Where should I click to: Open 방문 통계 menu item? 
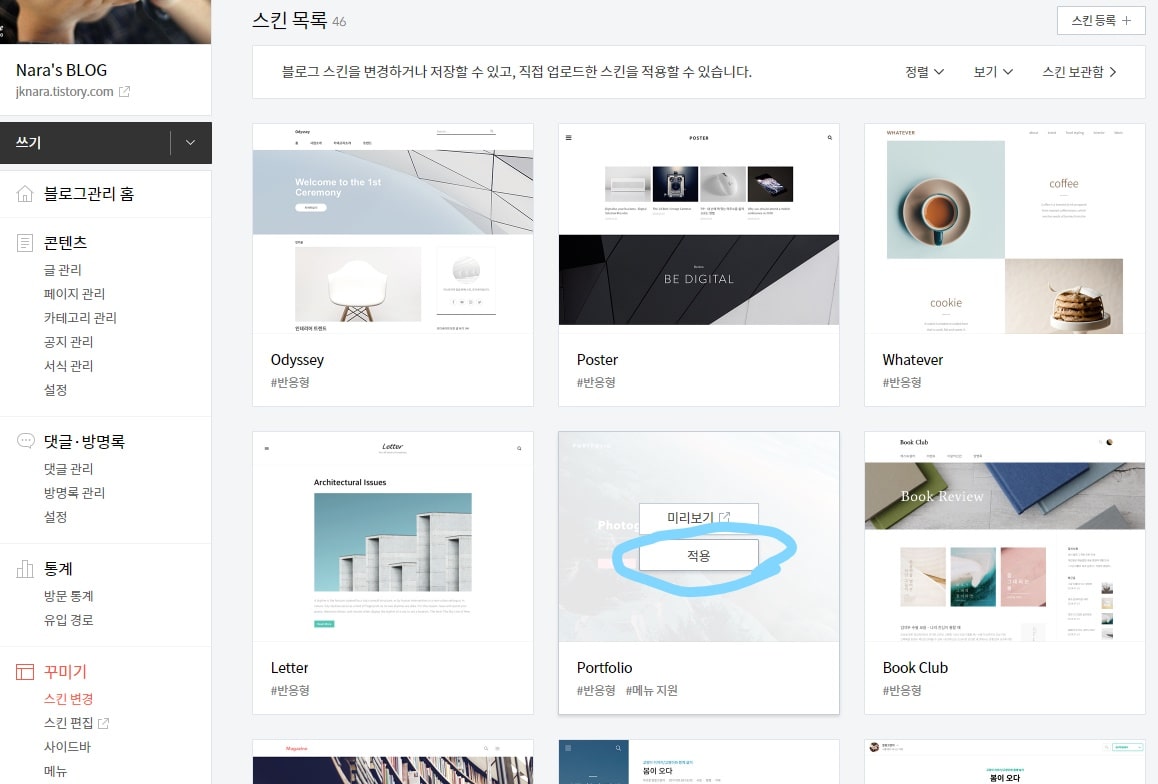click(69, 596)
